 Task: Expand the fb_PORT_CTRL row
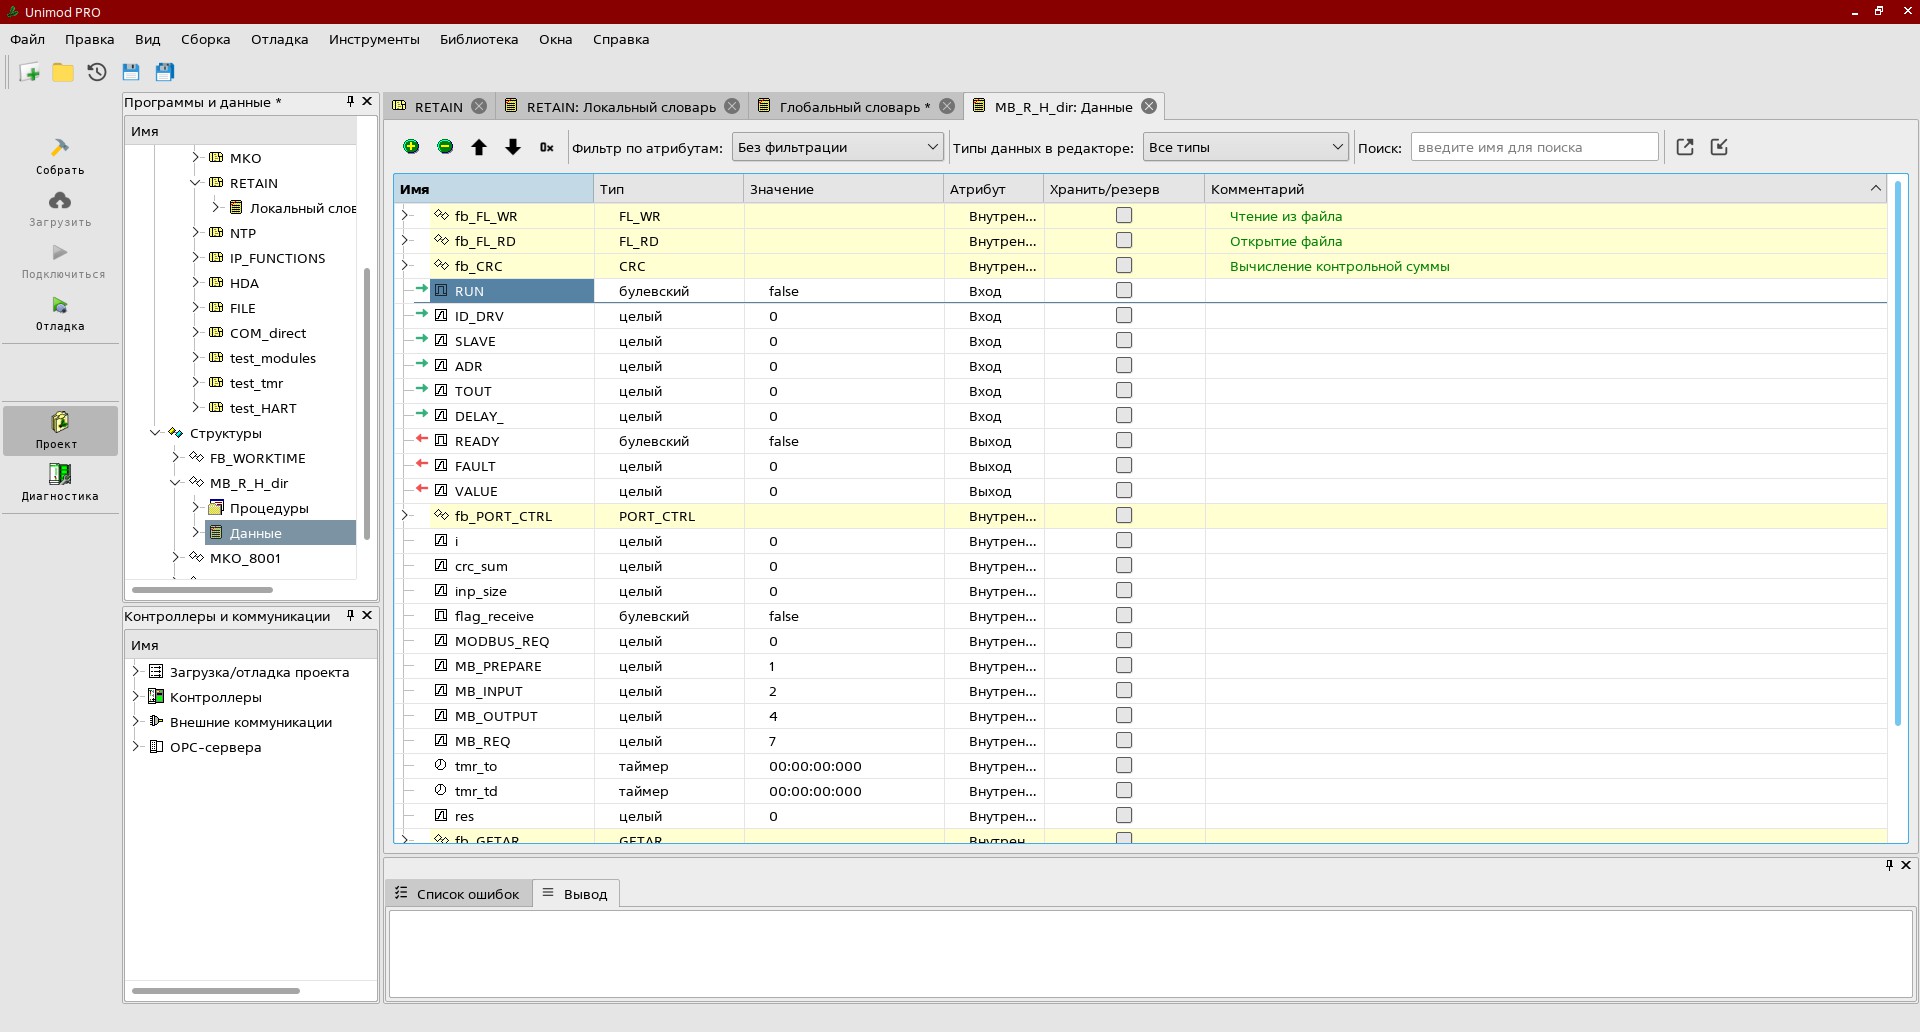click(405, 516)
